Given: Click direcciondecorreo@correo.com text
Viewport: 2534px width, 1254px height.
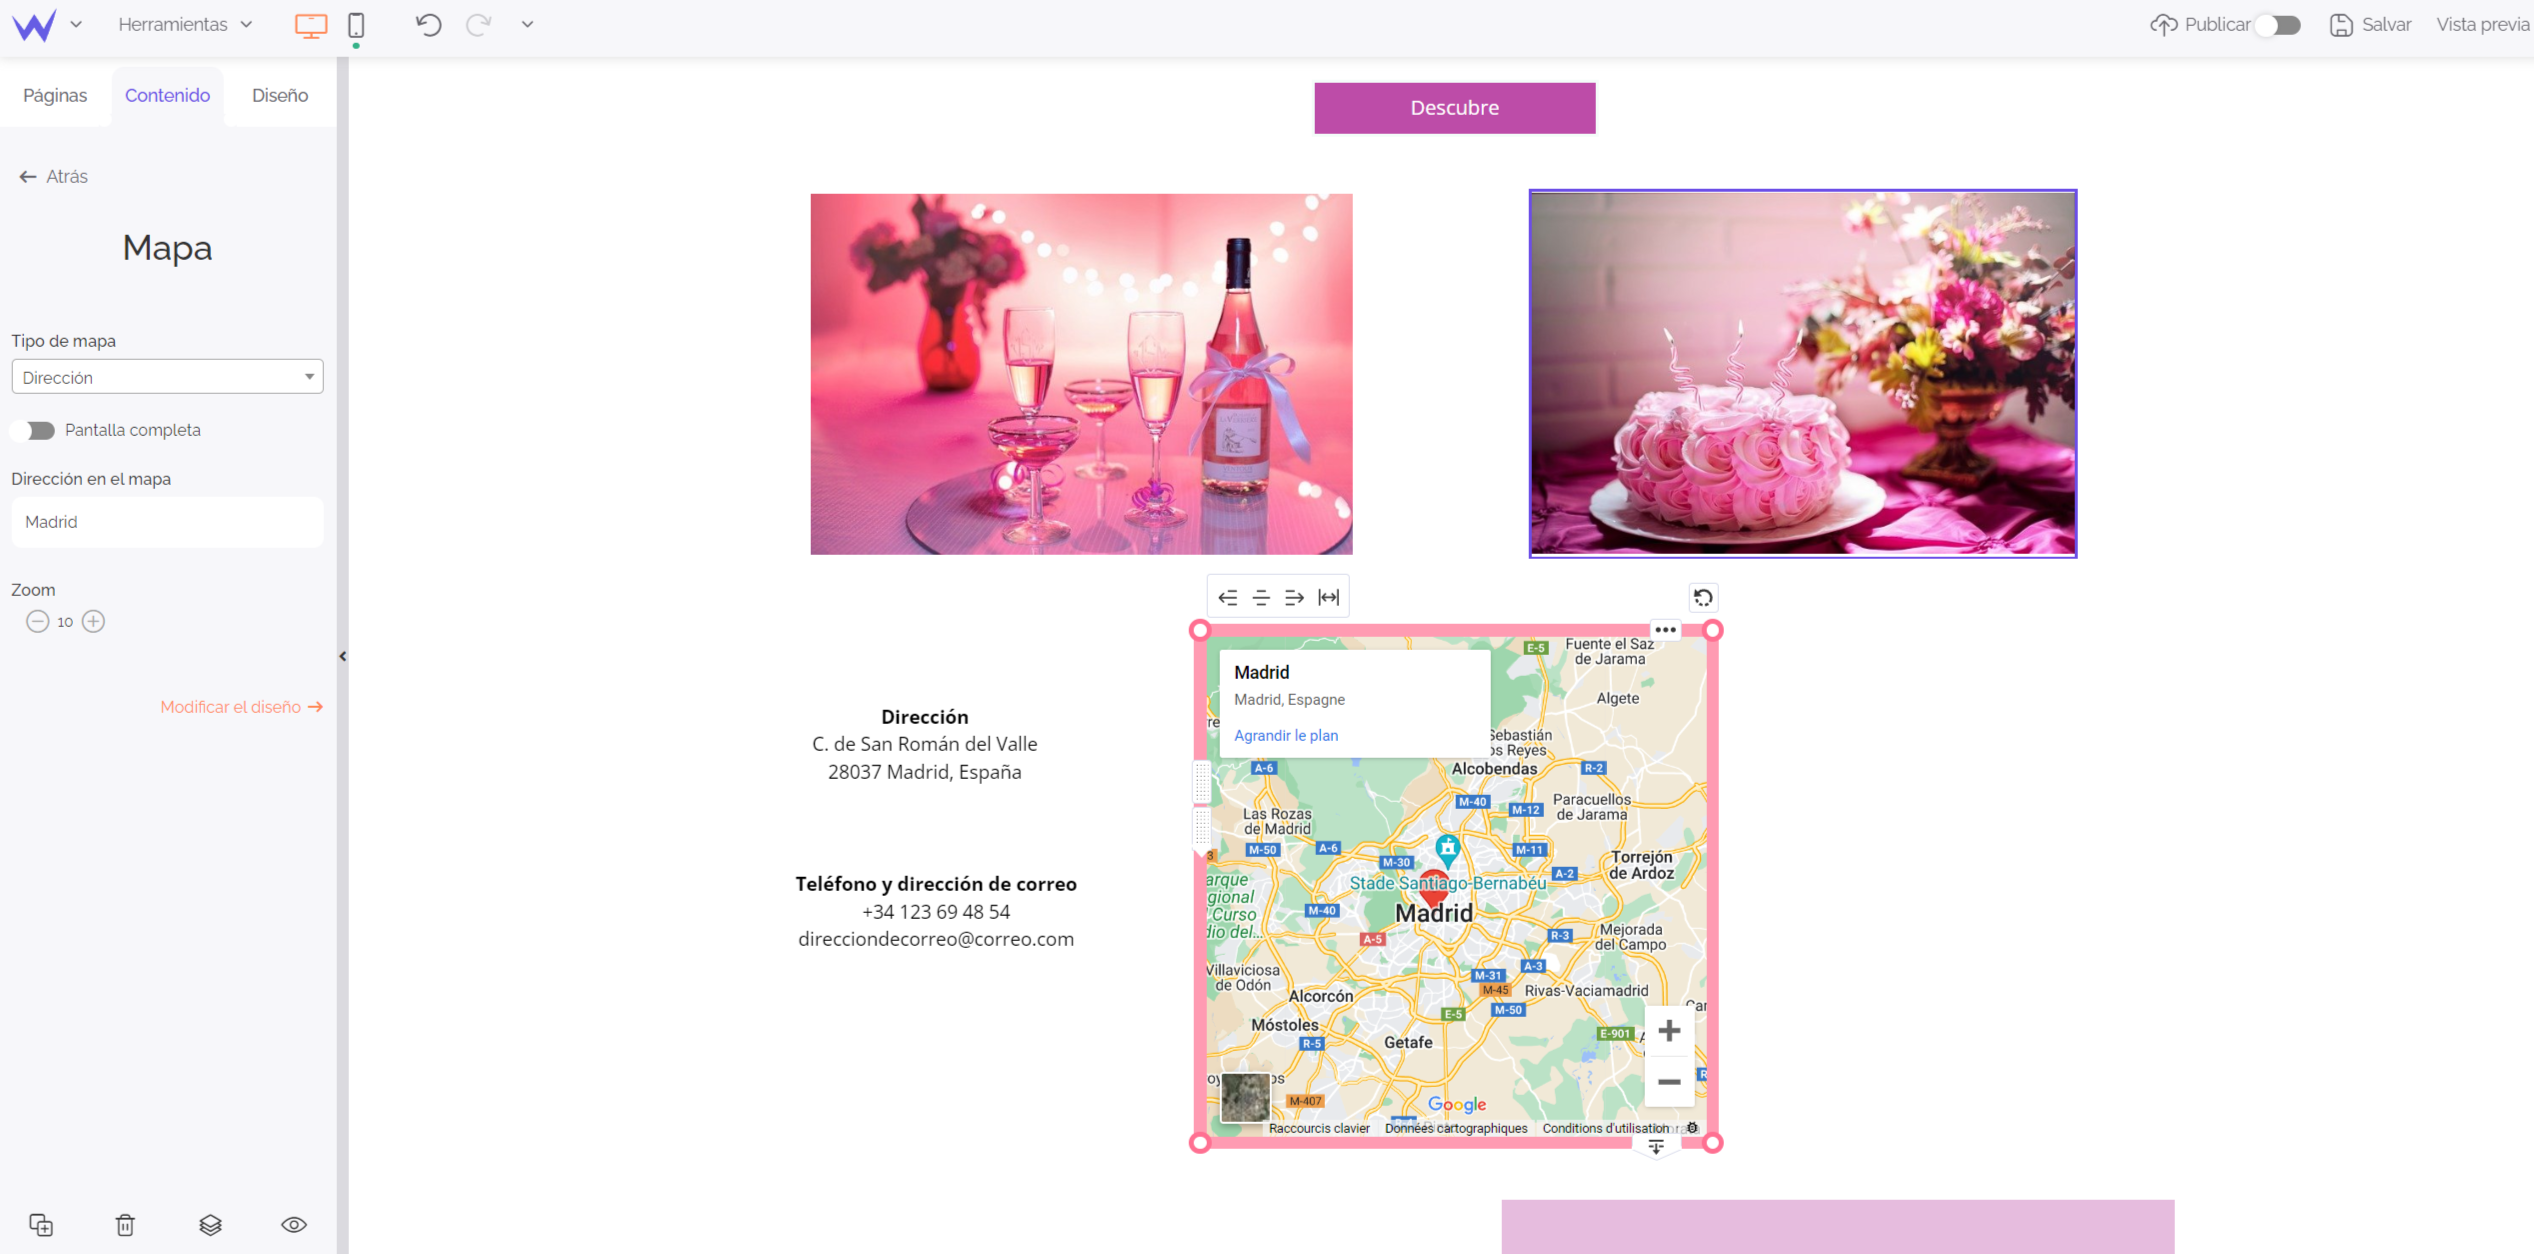Looking at the screenshot, I should pos(936,939).
